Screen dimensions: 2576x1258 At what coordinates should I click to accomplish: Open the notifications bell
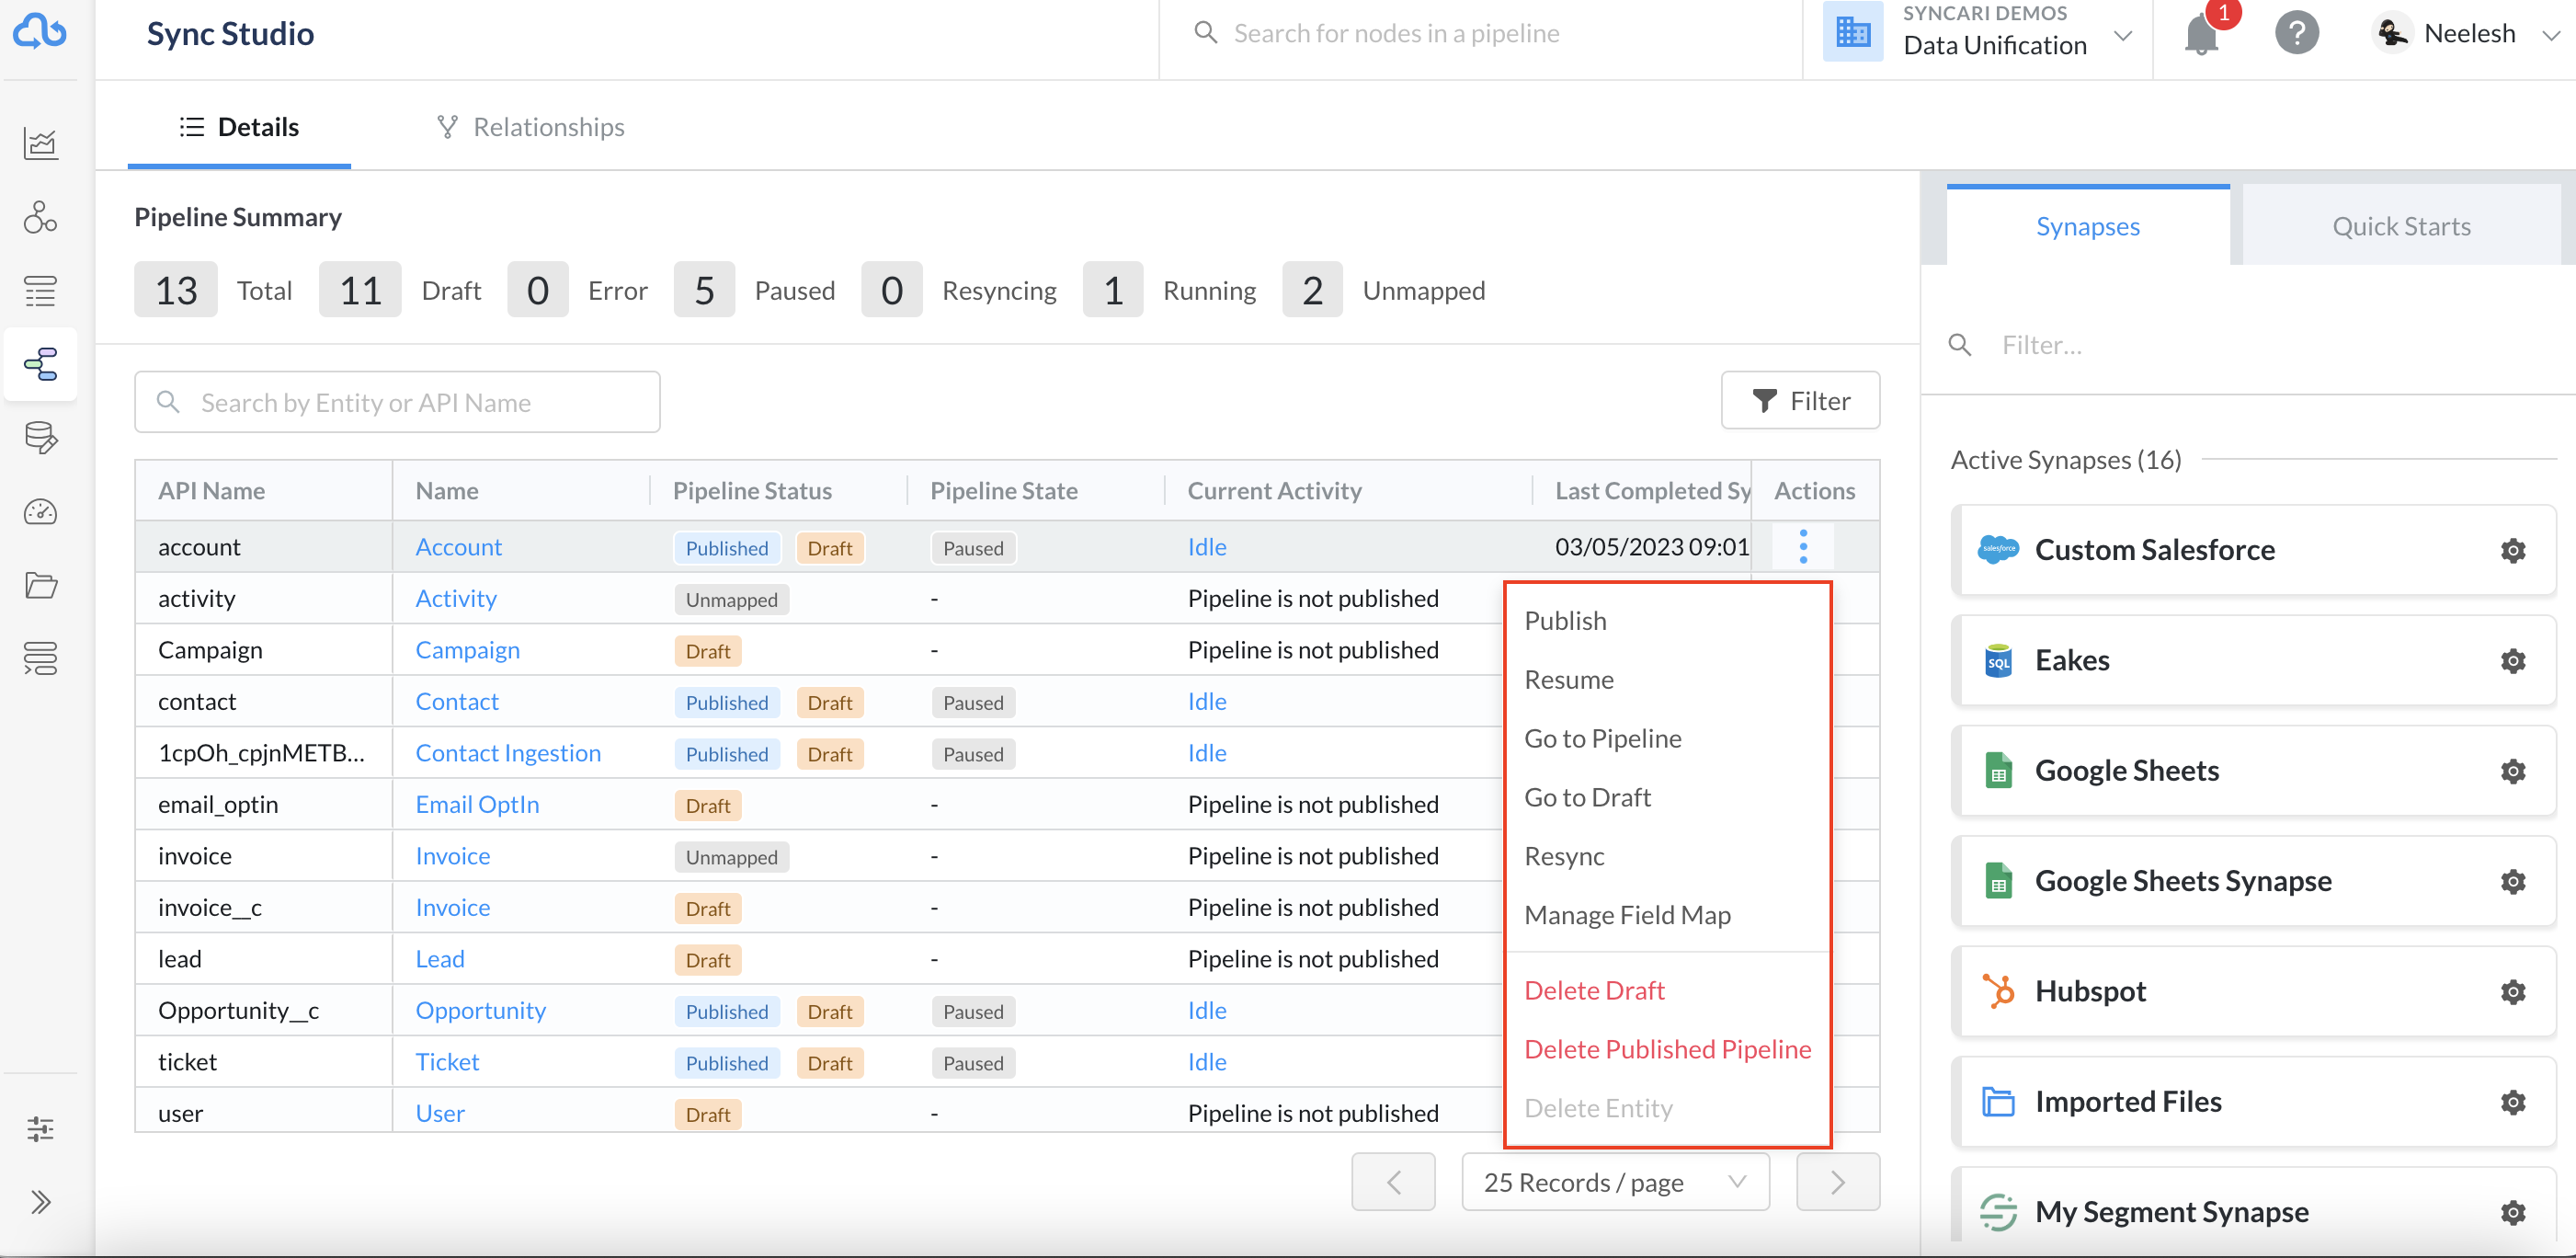[2201, 34]
